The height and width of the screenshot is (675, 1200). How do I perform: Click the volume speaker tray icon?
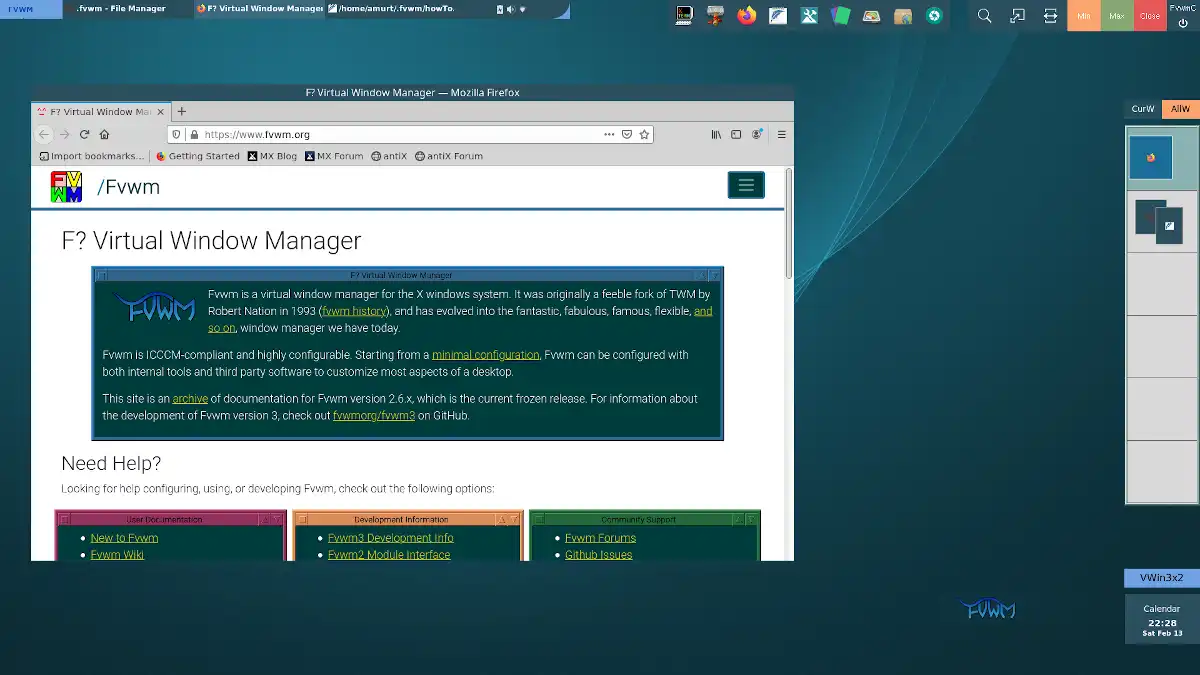pos(511,9)
